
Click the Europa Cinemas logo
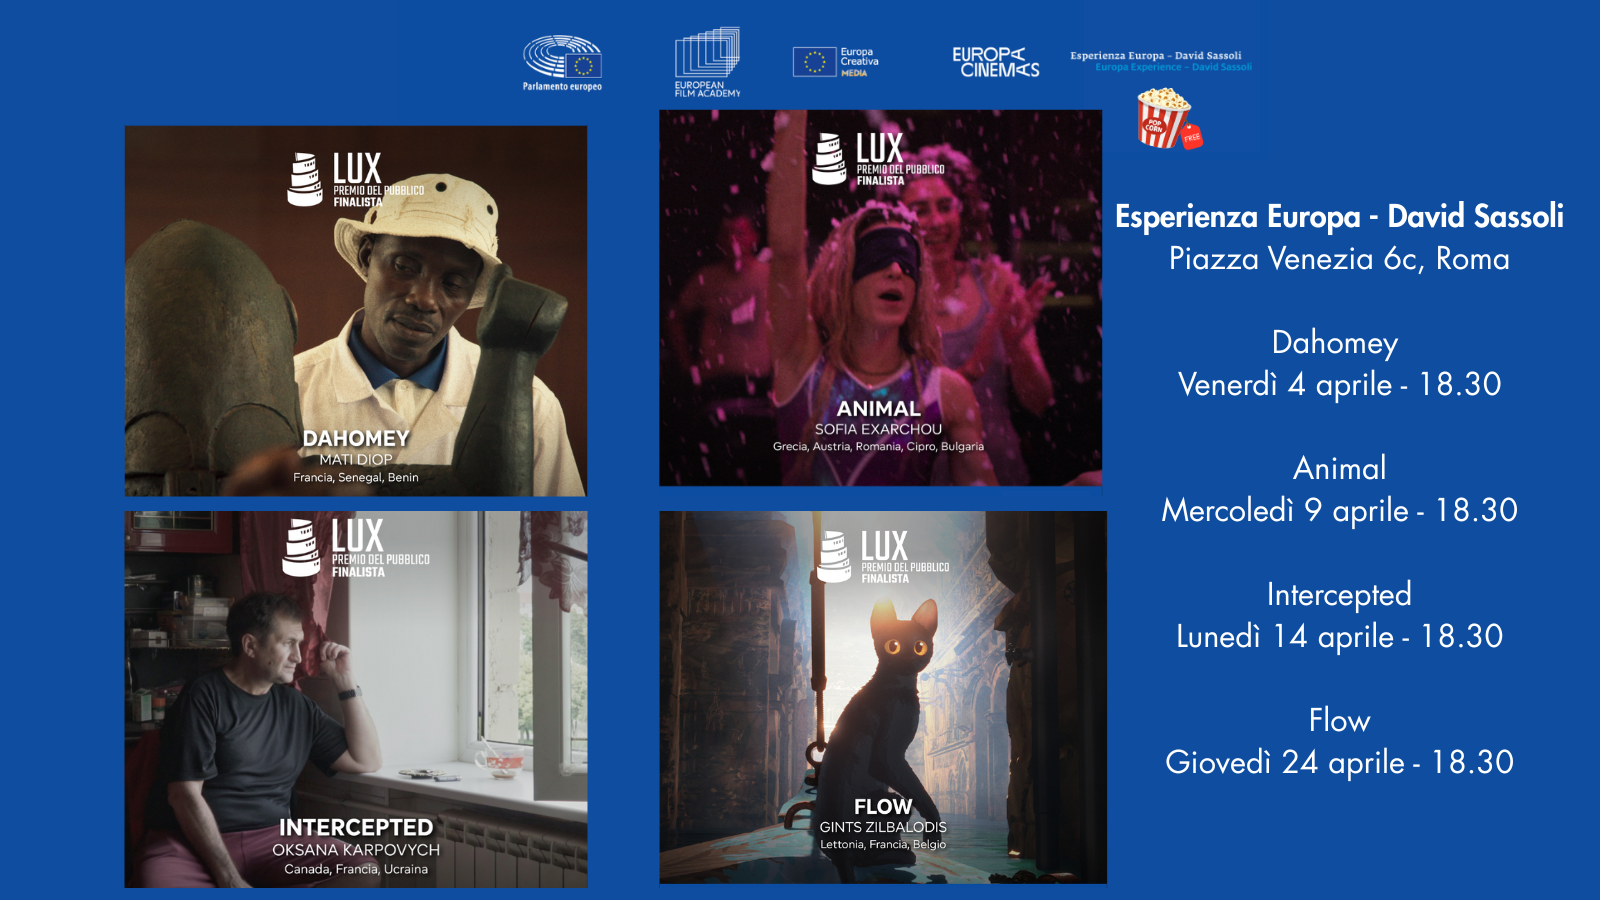(995, 62)
